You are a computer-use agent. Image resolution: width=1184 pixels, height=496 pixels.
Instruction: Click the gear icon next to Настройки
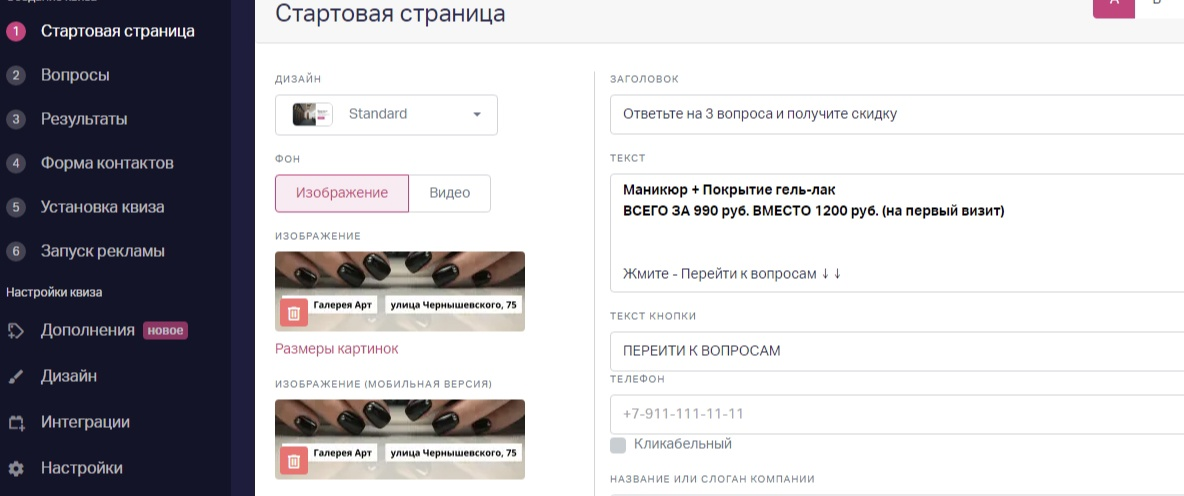(16, 468)
